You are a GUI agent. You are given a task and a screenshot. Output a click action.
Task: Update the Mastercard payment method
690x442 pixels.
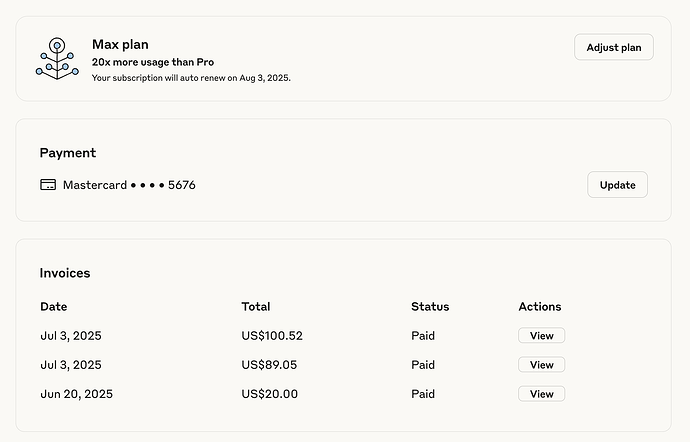617,184
